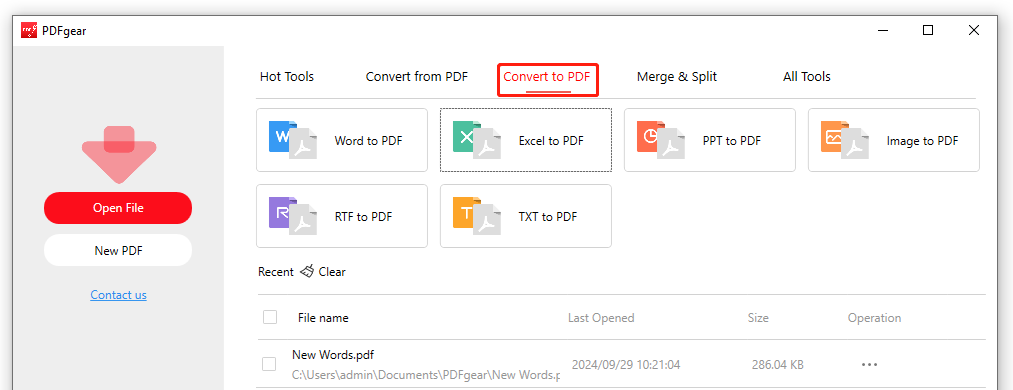Click the C:\Users\admin\Documents file path
The image size is (1013, 390).
coord(426,375)
